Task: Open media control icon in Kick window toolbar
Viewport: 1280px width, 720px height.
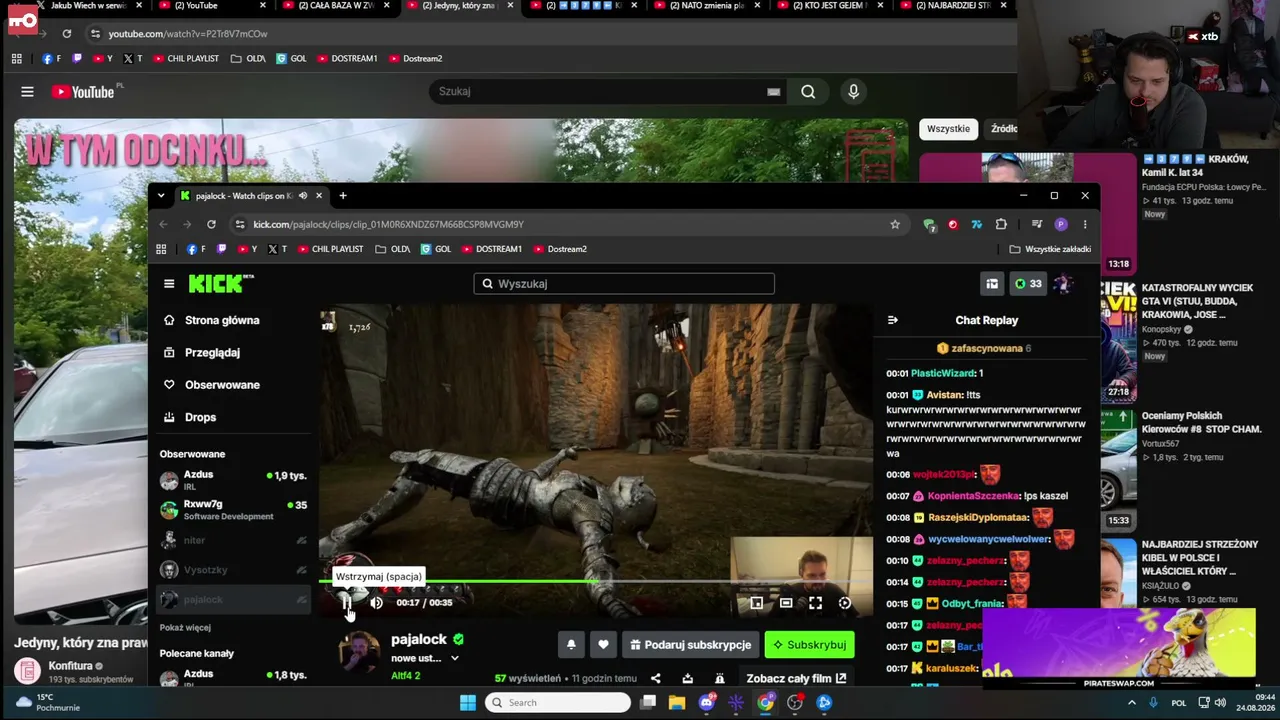Action: [x=1037, y=225]
